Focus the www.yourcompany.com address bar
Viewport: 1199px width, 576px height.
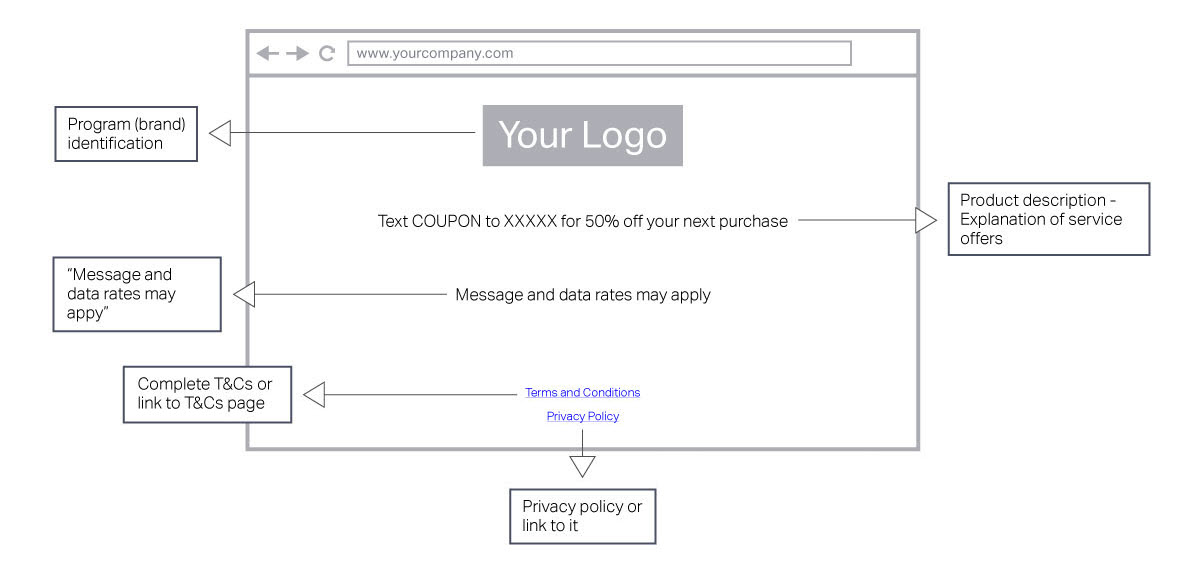pos(599,53)
